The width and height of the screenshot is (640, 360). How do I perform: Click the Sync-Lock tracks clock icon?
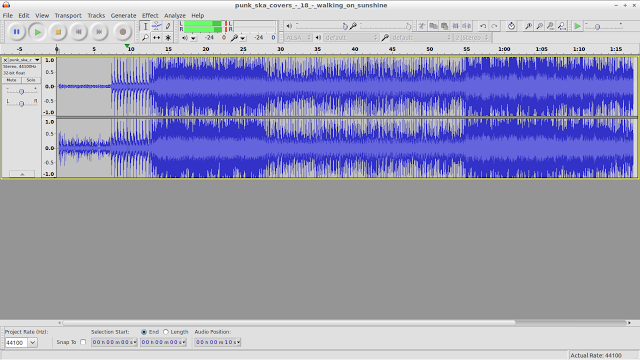511,26
